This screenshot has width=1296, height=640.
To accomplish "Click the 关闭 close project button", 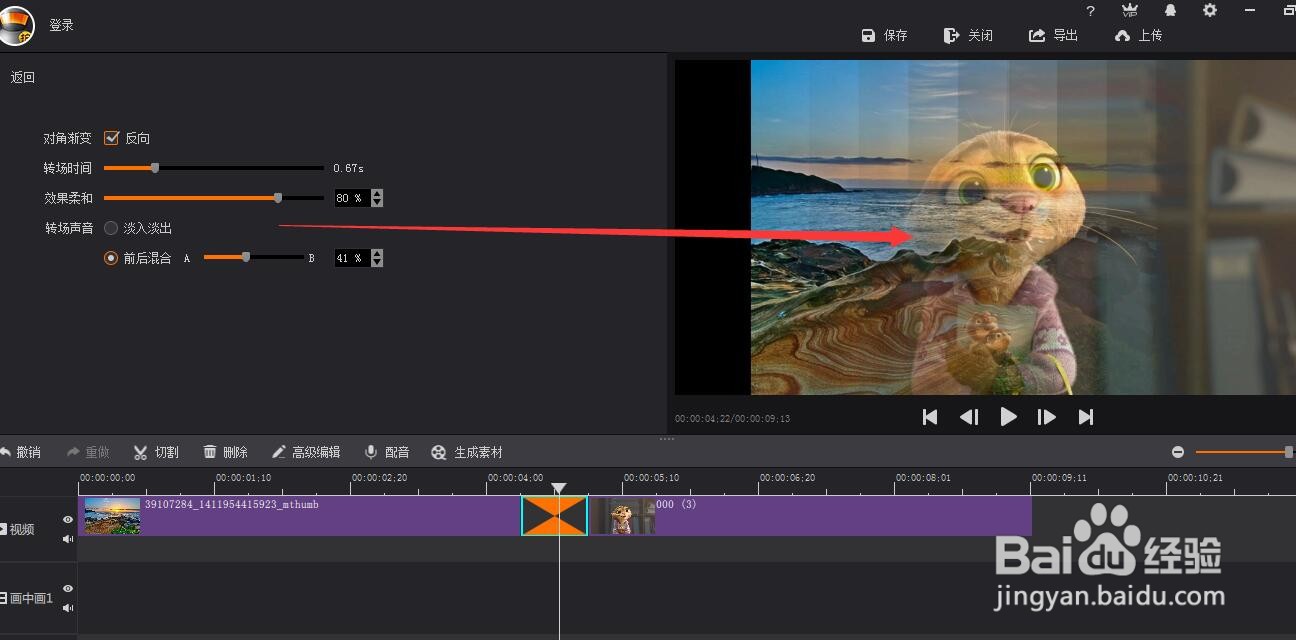I will coord(968,35).
